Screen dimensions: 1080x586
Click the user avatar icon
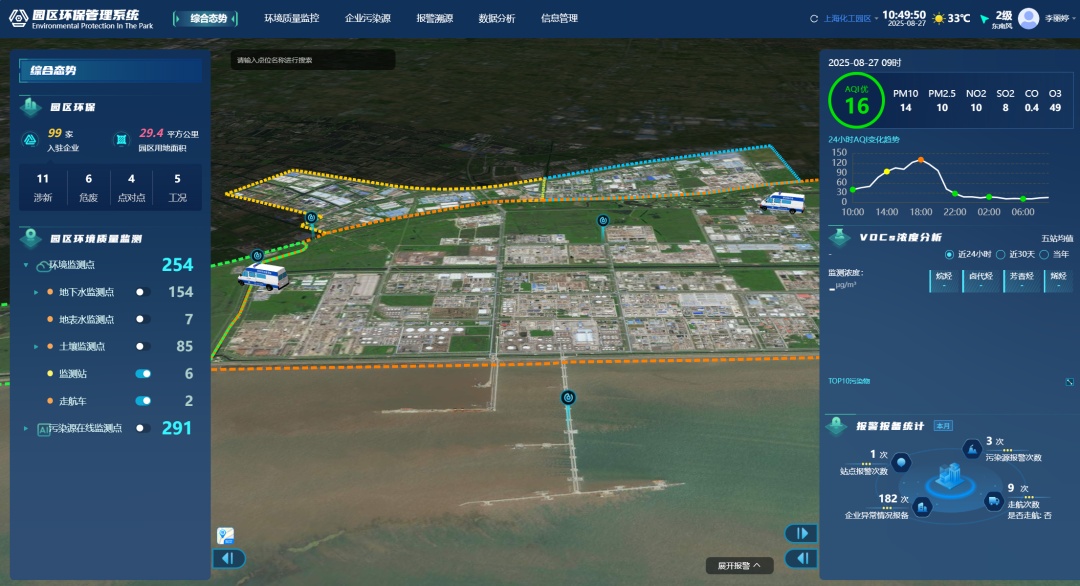(x=1028, y=18)
